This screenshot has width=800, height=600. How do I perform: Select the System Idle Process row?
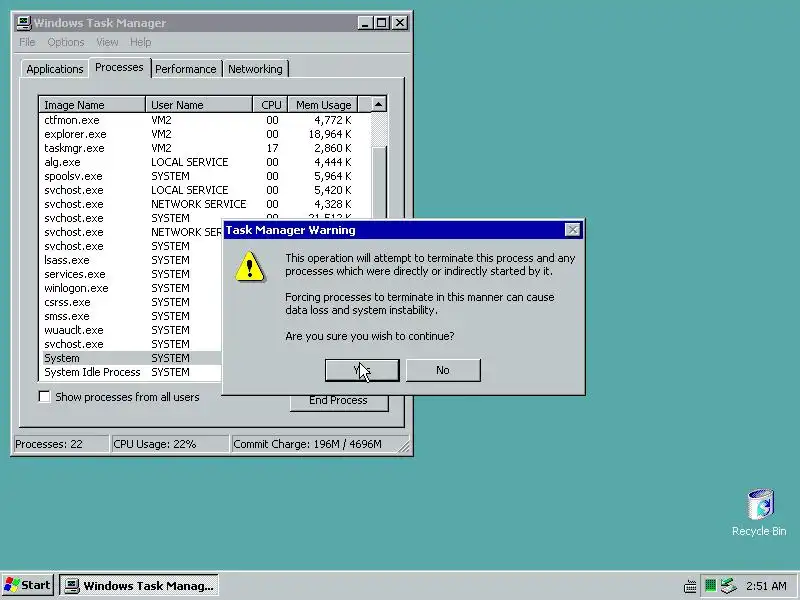(x=131, y=372)
